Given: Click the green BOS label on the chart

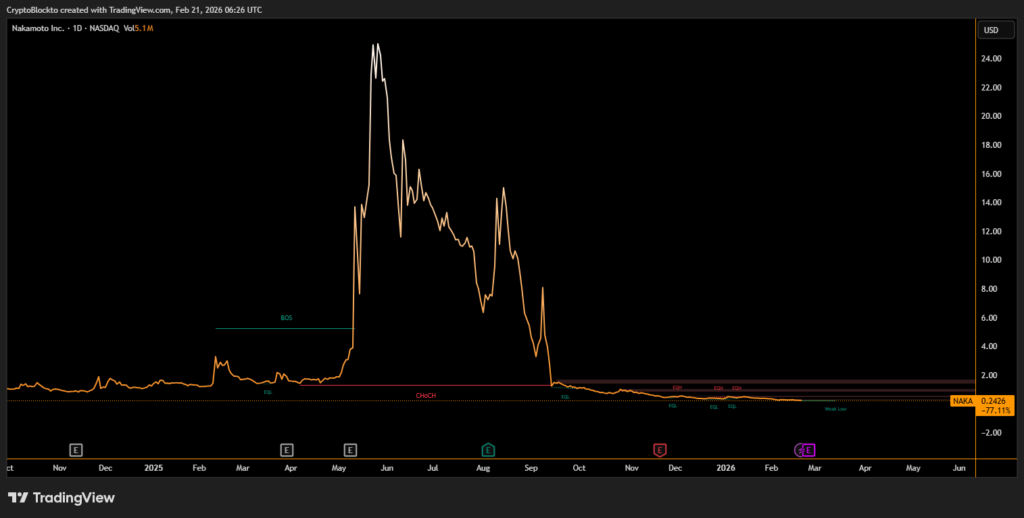Looking at the screenshot, I should tap(286, 318).
